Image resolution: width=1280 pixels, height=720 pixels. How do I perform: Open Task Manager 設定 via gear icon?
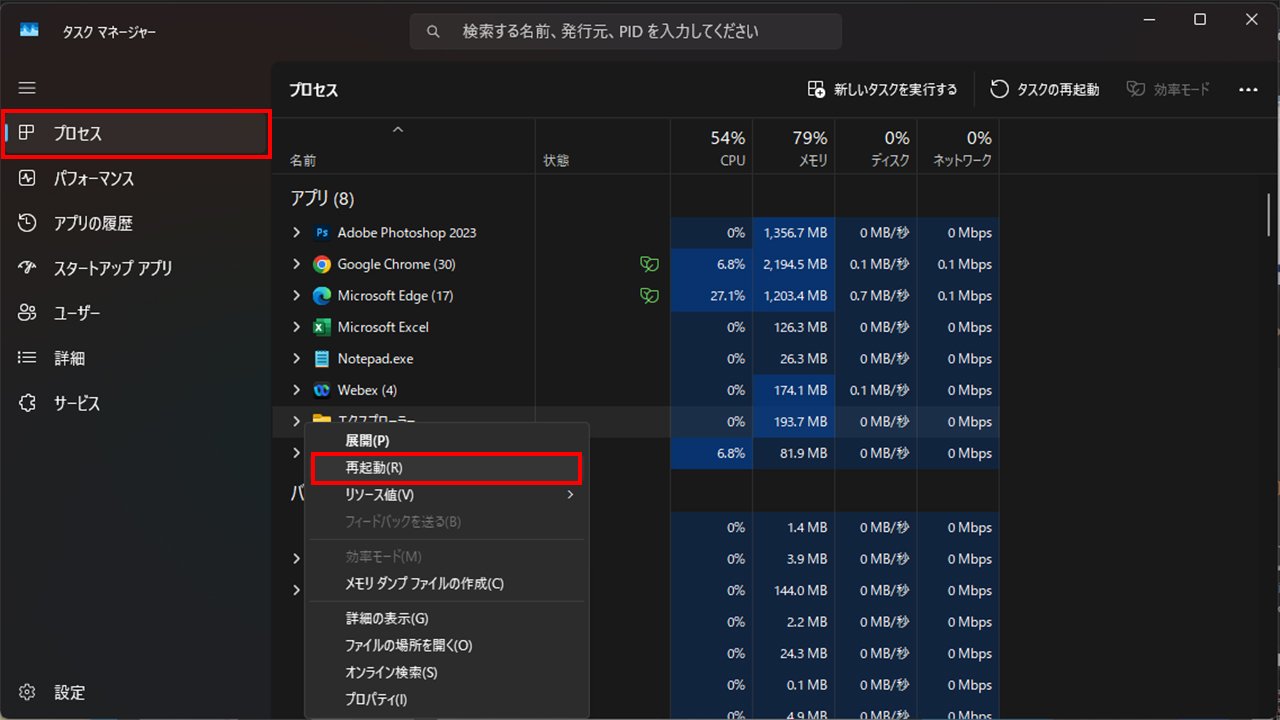tap(60, 692)
